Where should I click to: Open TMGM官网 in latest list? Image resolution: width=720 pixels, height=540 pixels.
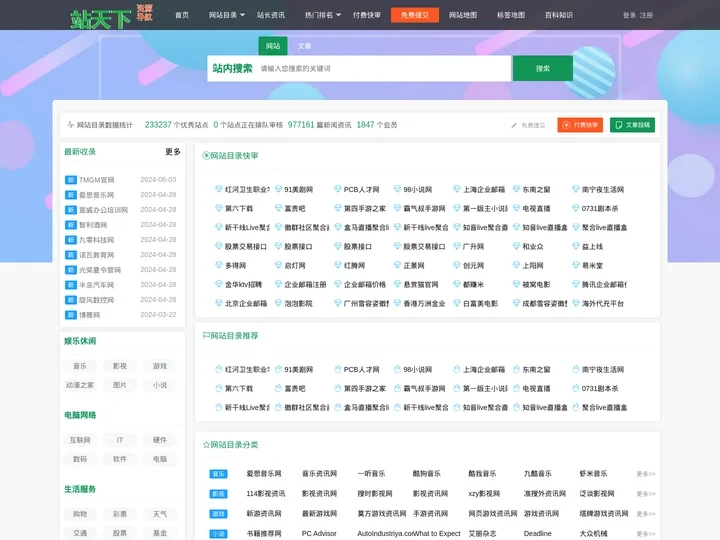point(96,180)
